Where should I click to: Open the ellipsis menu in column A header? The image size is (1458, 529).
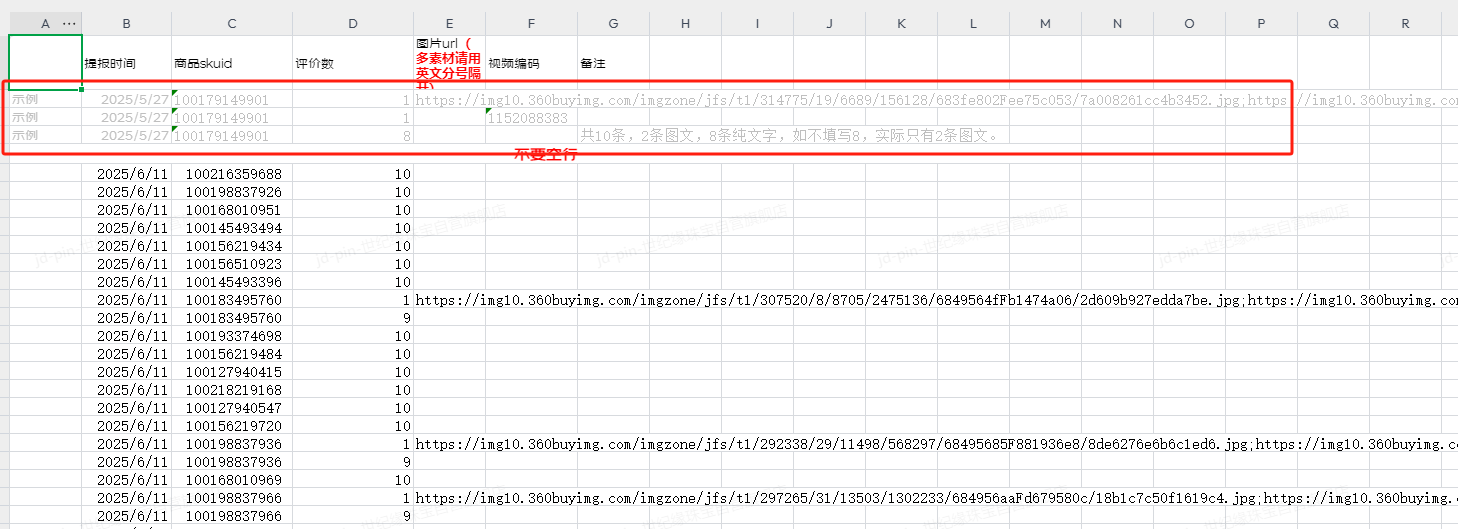coord(69,23)
